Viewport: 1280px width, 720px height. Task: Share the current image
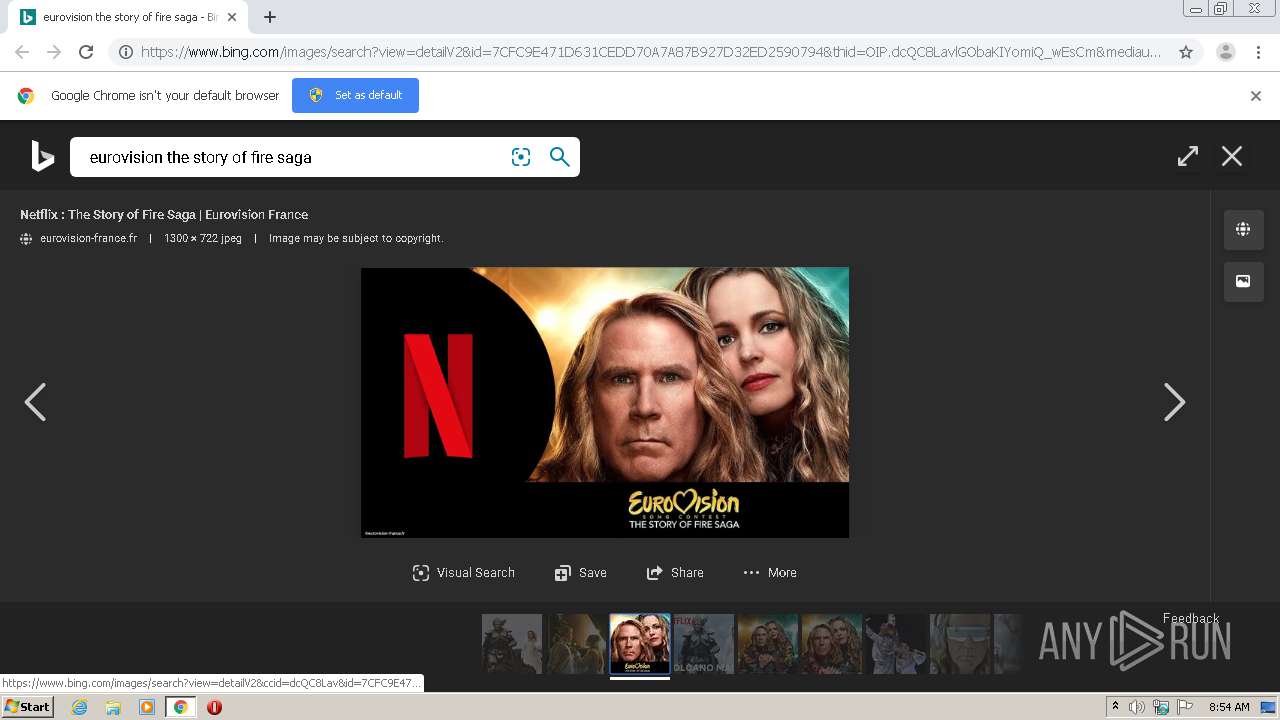(675, 573)
